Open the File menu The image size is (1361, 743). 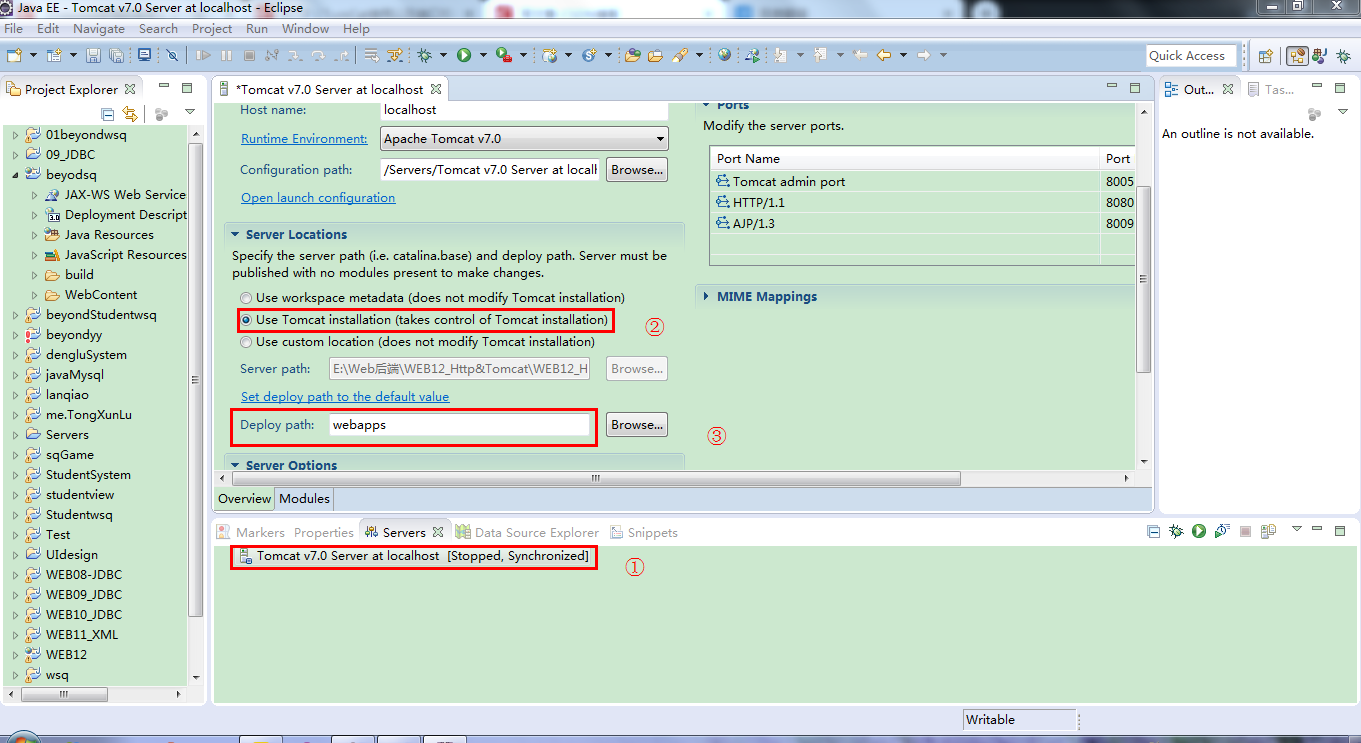[x=14, y=28]
